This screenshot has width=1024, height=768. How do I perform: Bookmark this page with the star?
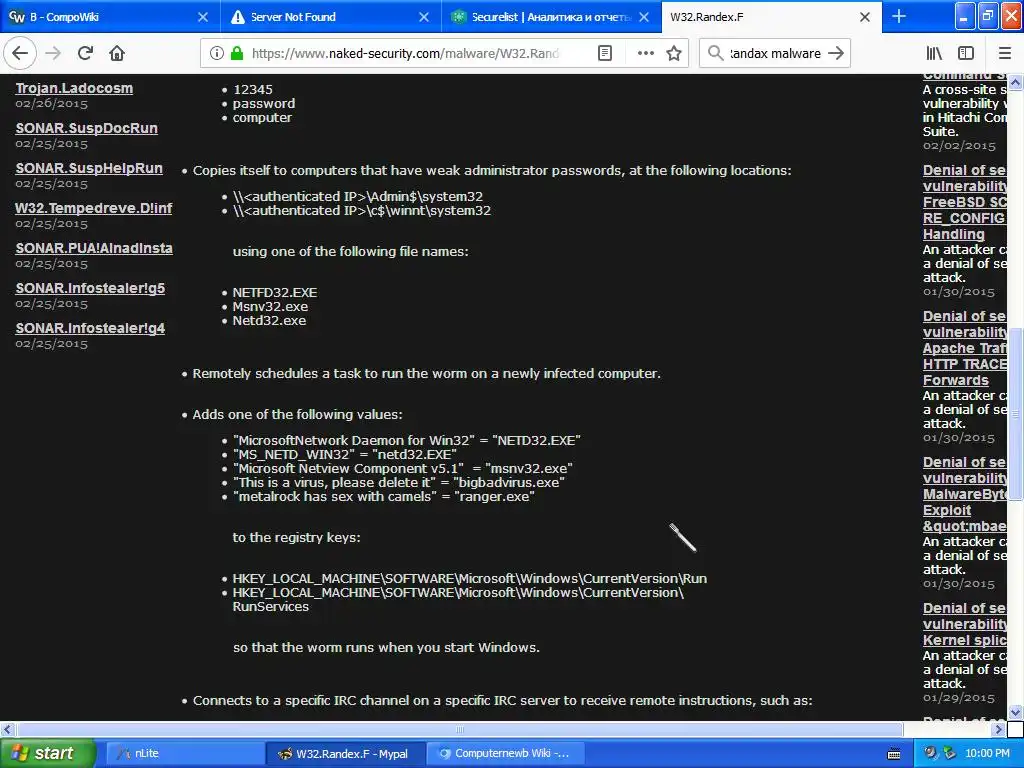674,53
